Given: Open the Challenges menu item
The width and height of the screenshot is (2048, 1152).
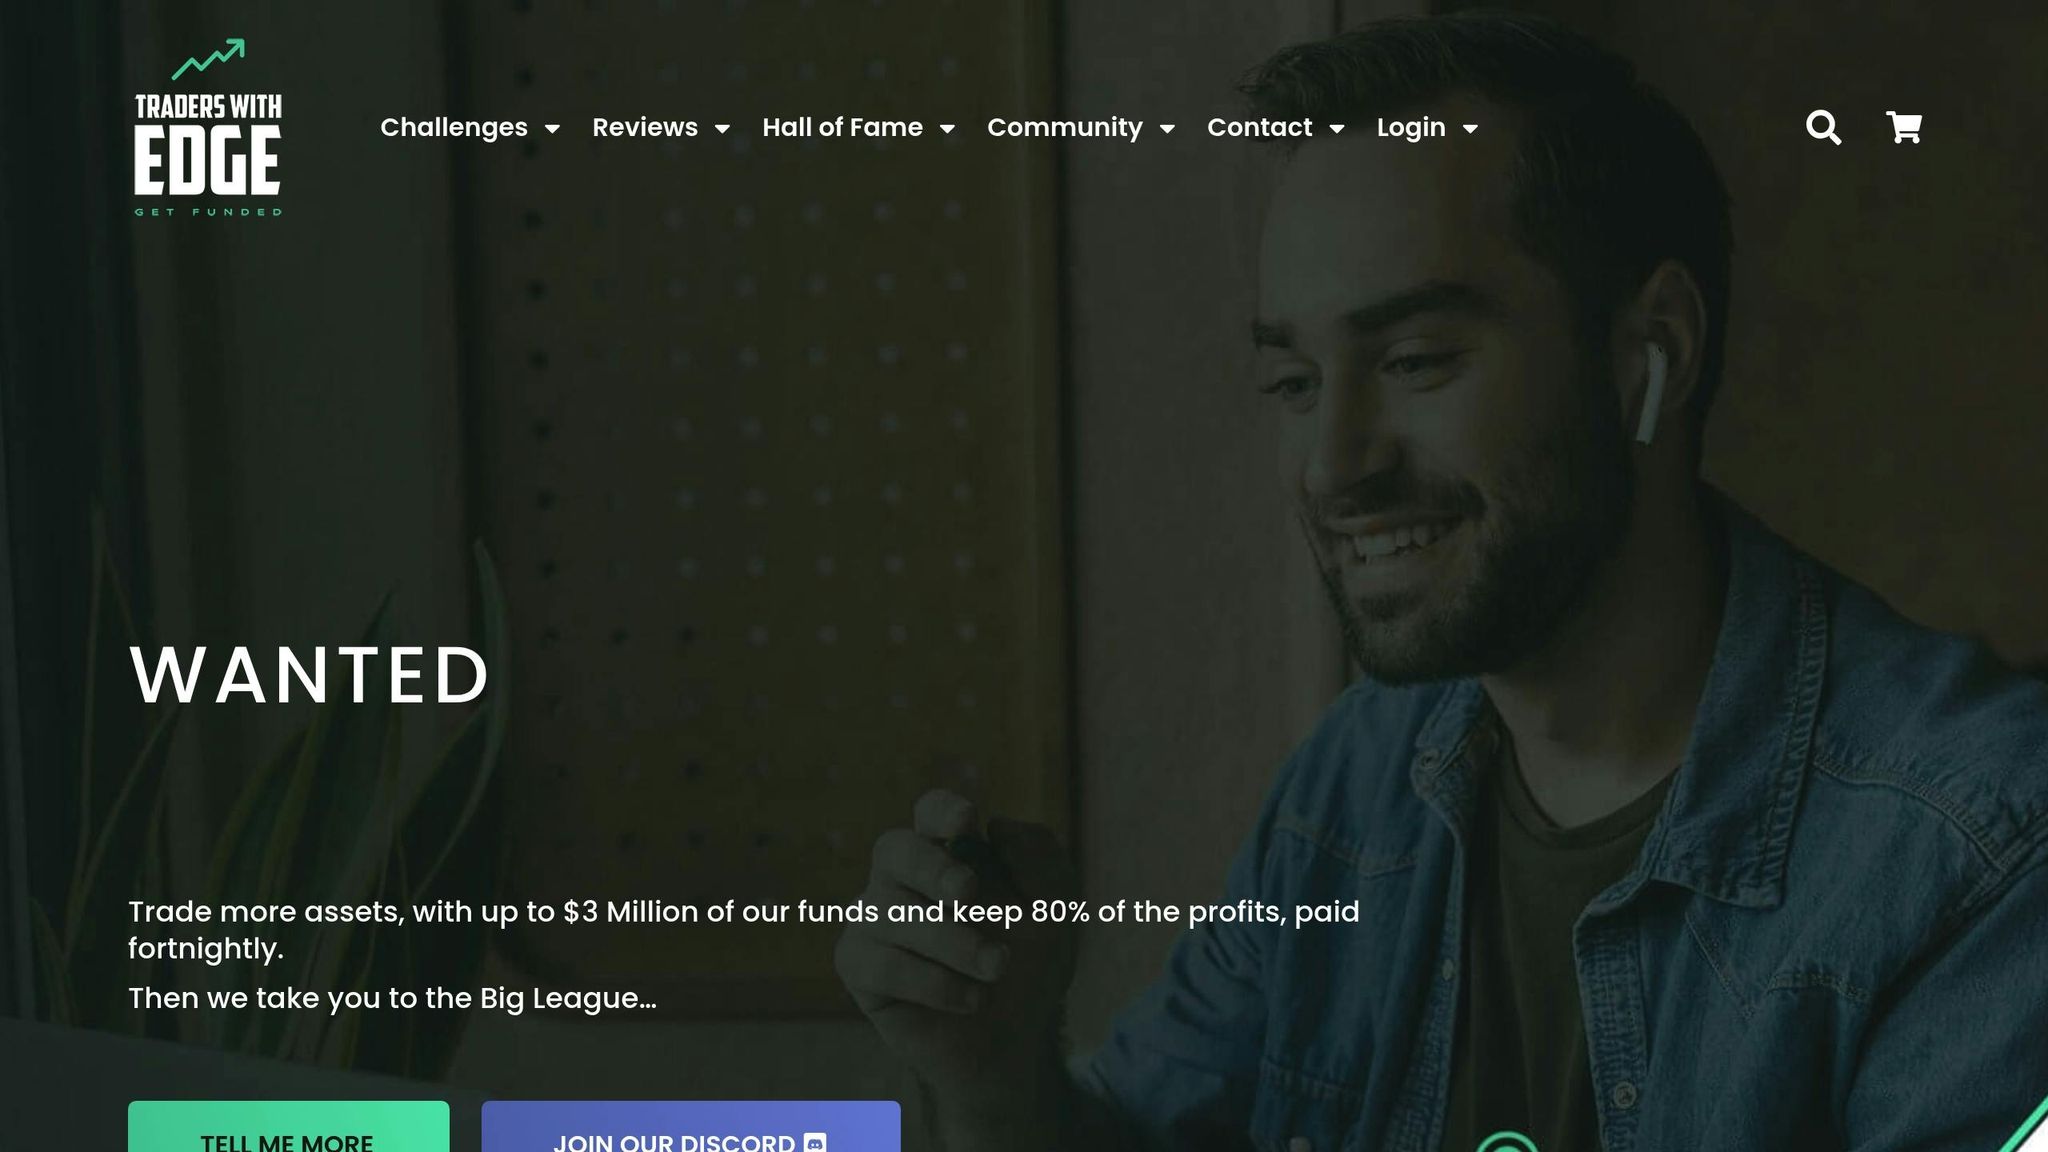Looking at the screenshot, I should (454, 127).
